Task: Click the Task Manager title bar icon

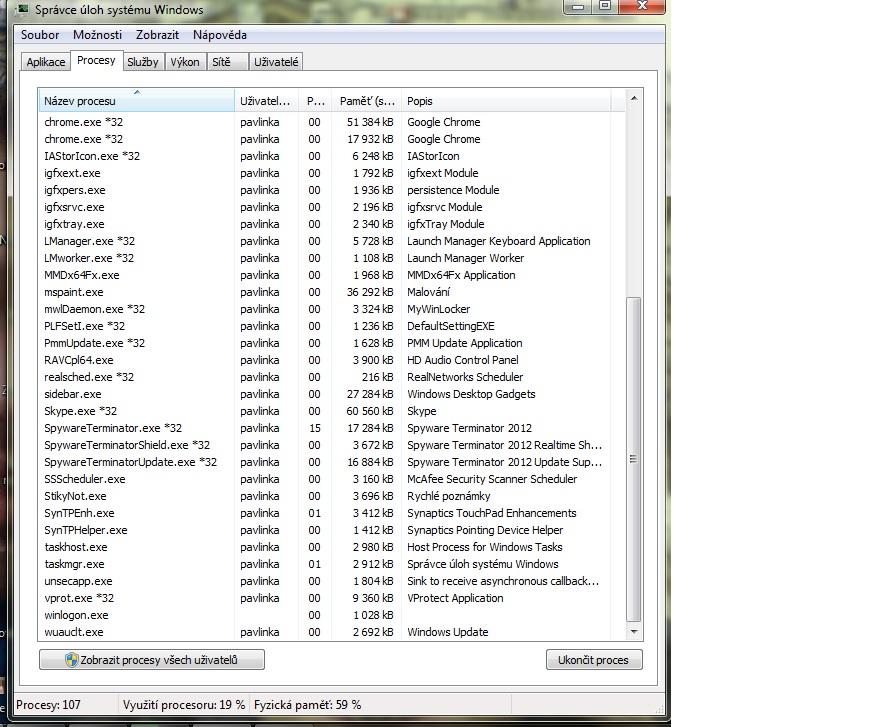Action: pos(23,9)
